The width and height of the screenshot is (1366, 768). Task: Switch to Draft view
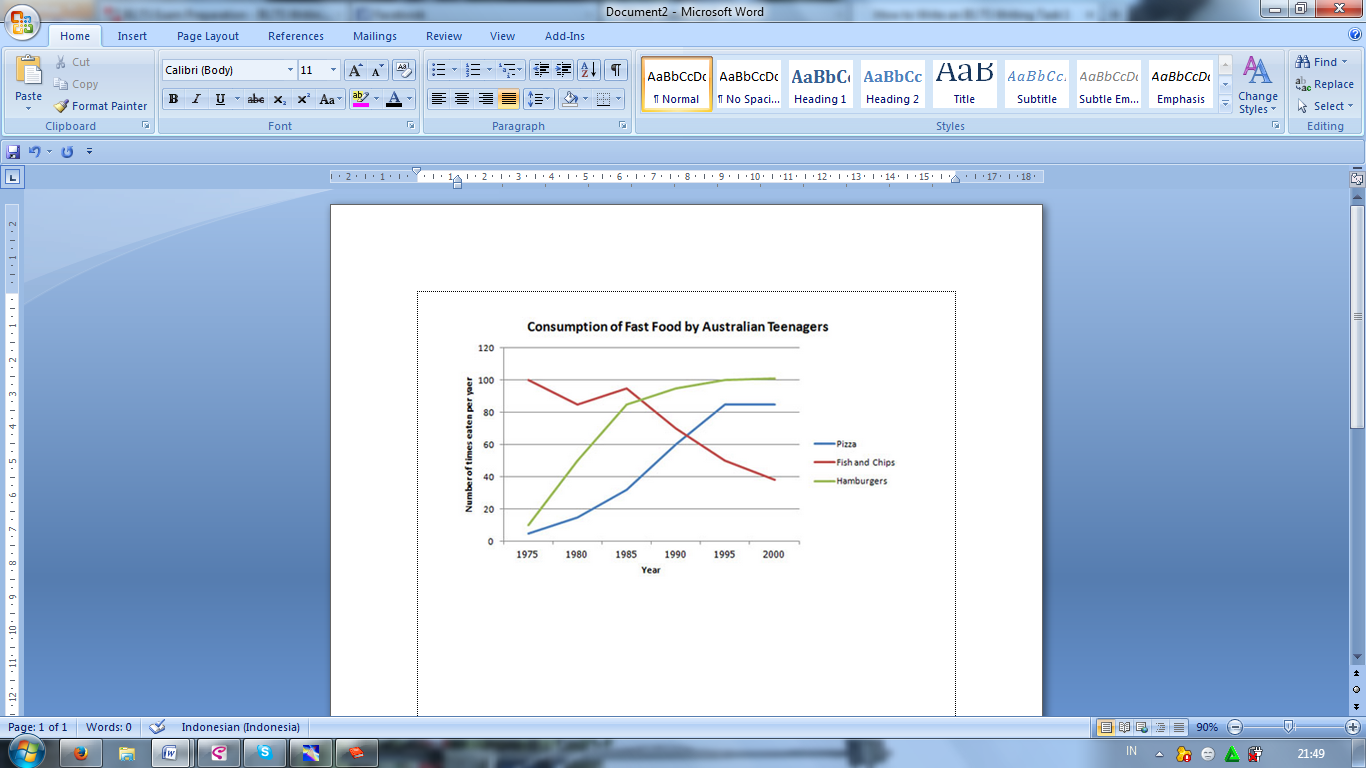pyautogui.click(x=1179, y=727)
